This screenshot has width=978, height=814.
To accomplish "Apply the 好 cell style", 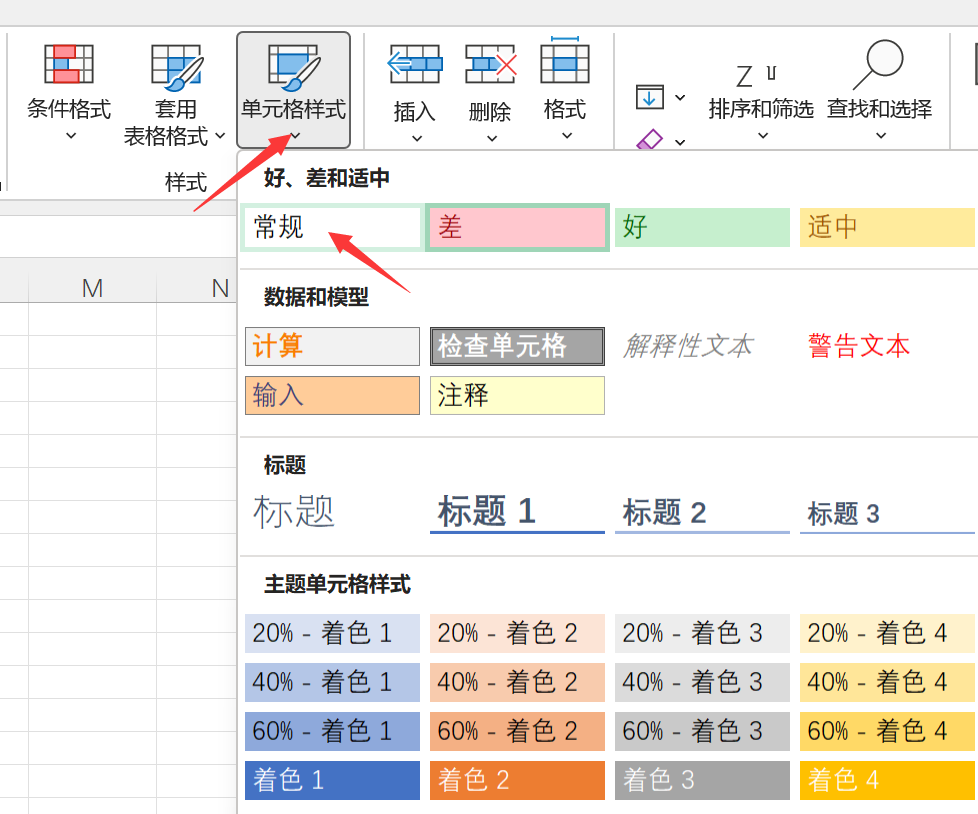I will pos(701,227).
